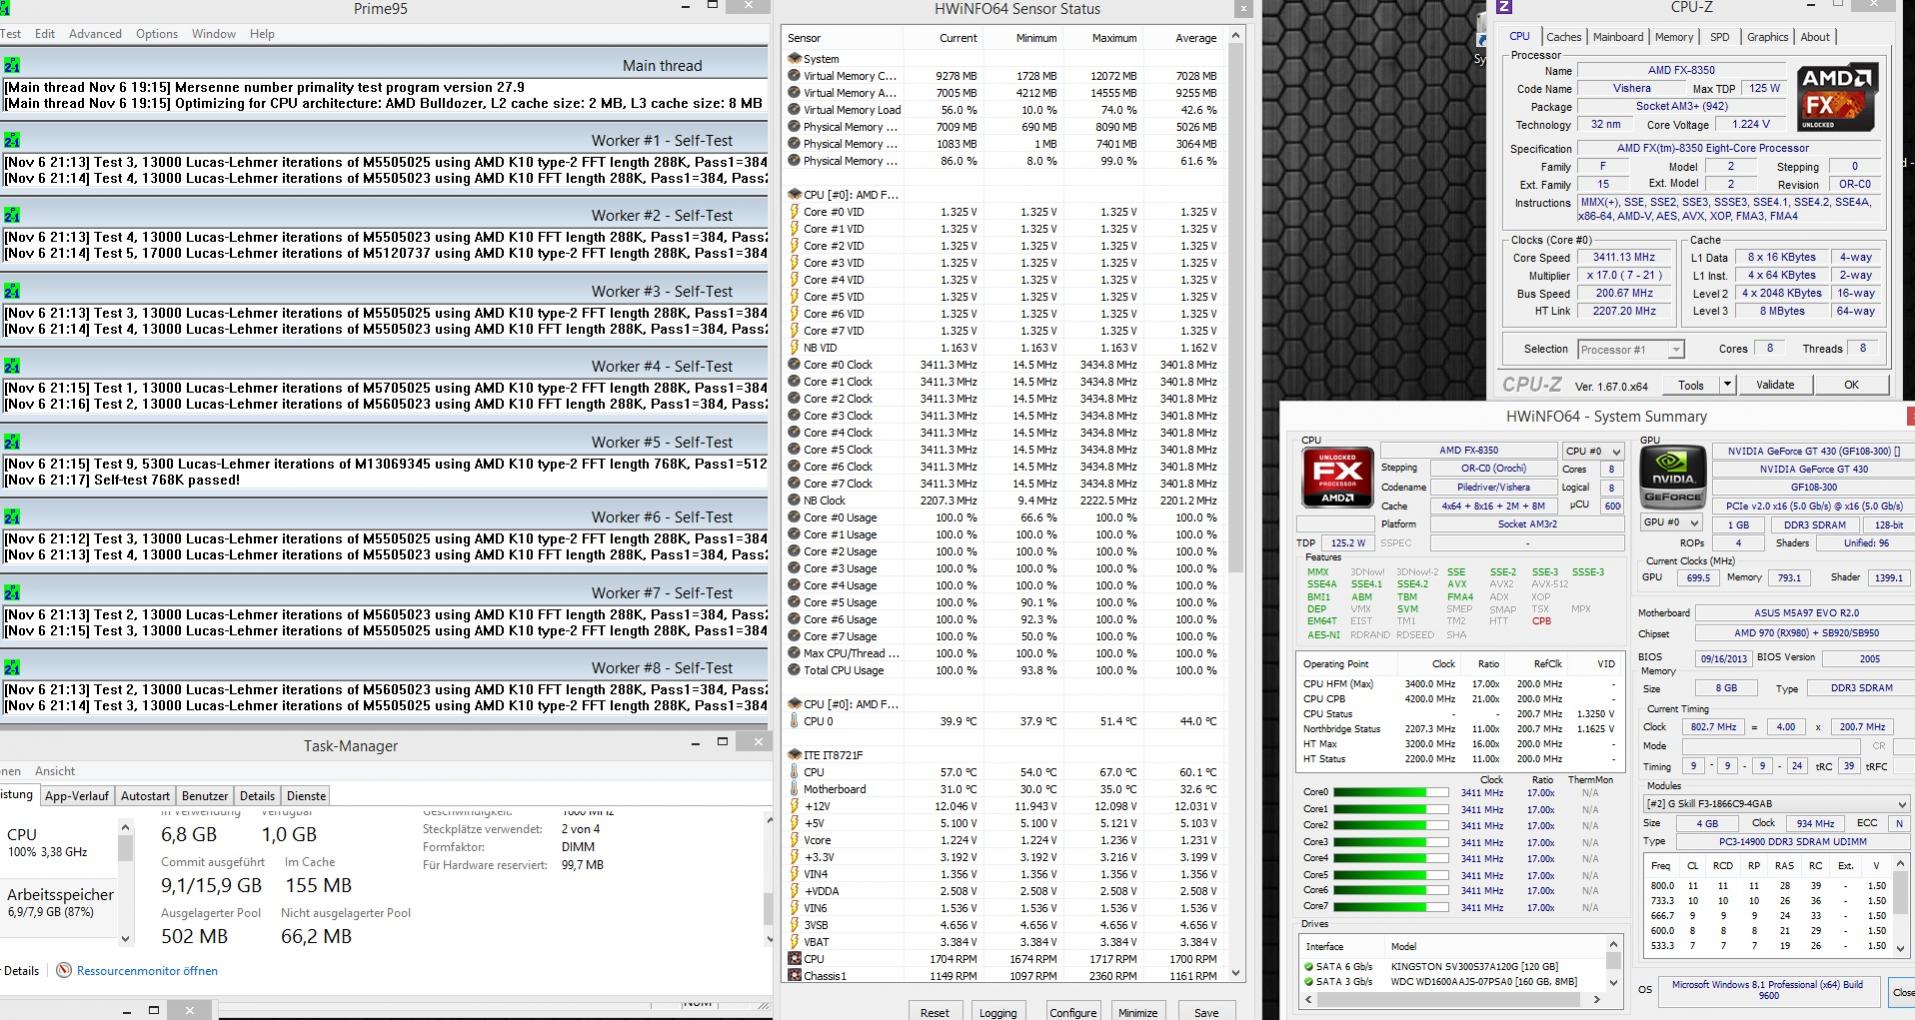Click the AMD FX logo in System Summary
The height and width of the screenshot is (1020, 1915).
pos(1337,477)
